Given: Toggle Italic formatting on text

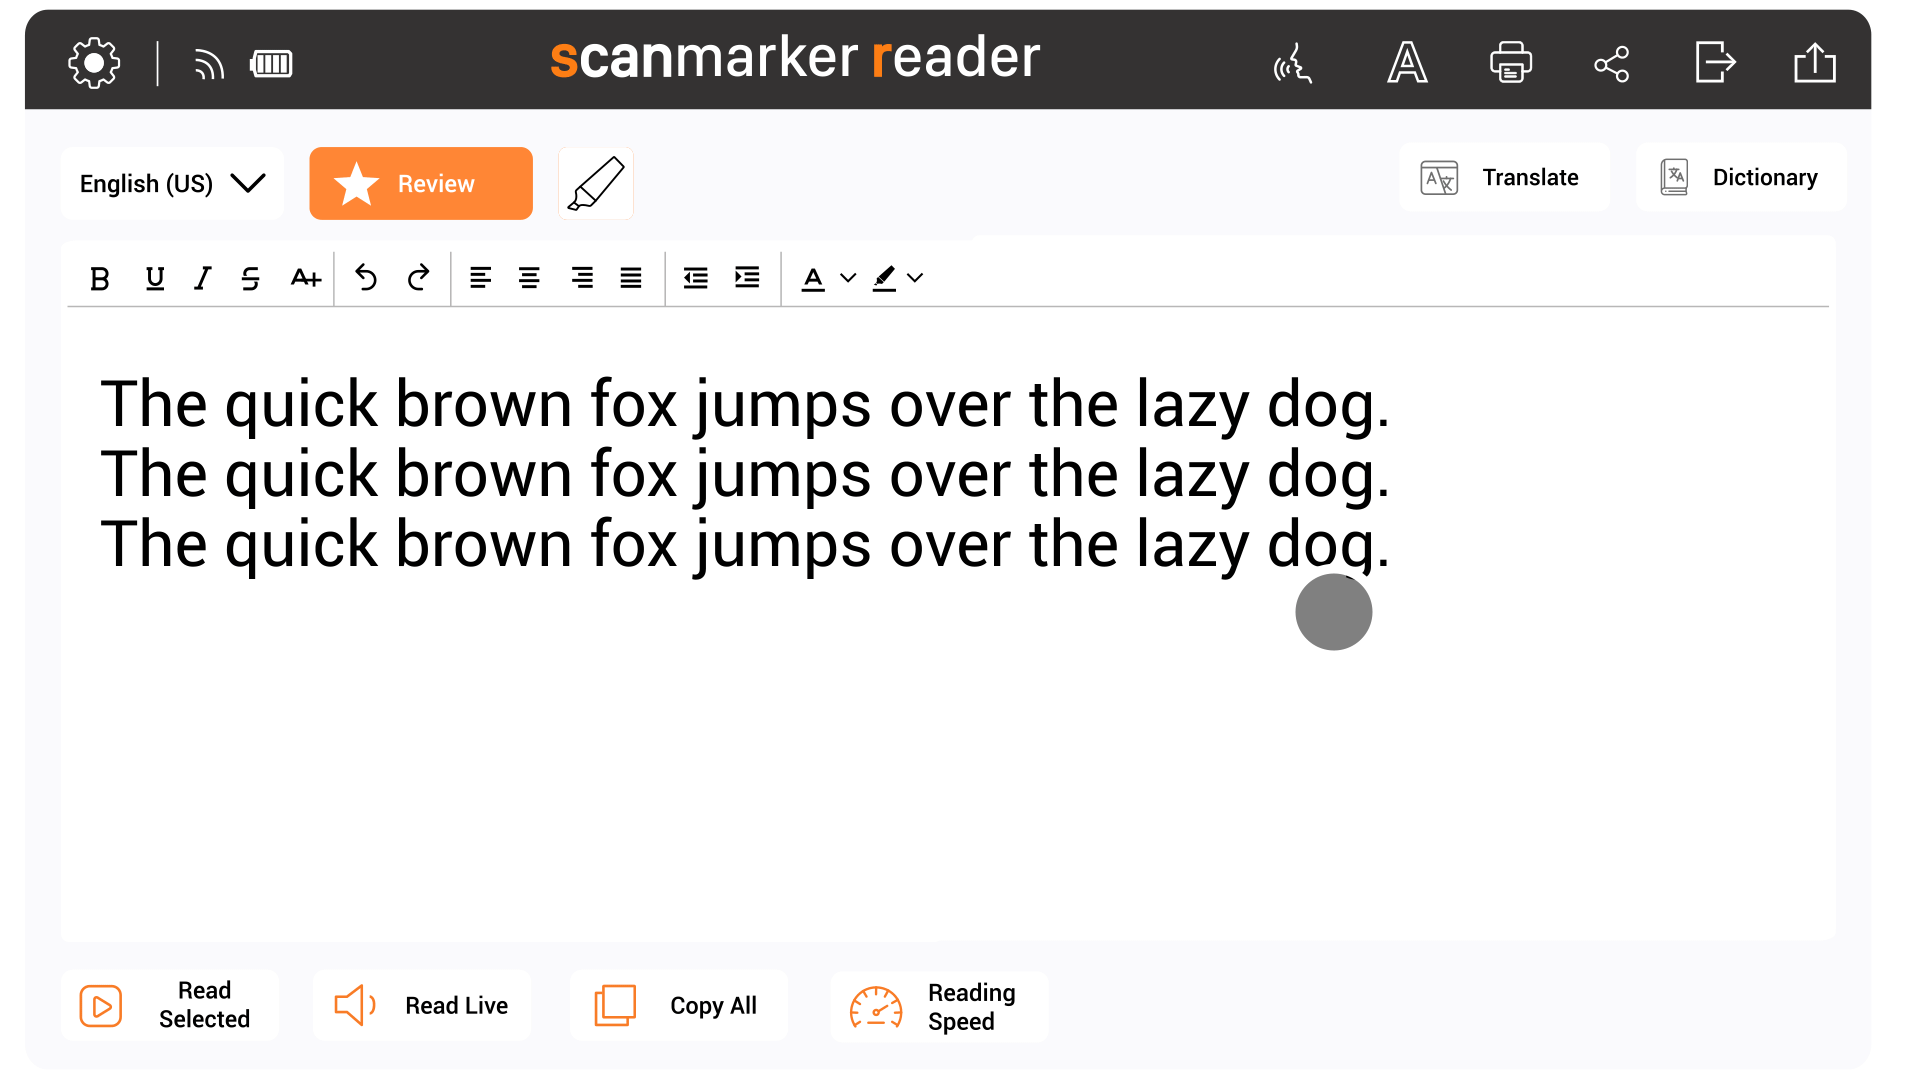Looking at the screenshot, I should 203,277.
